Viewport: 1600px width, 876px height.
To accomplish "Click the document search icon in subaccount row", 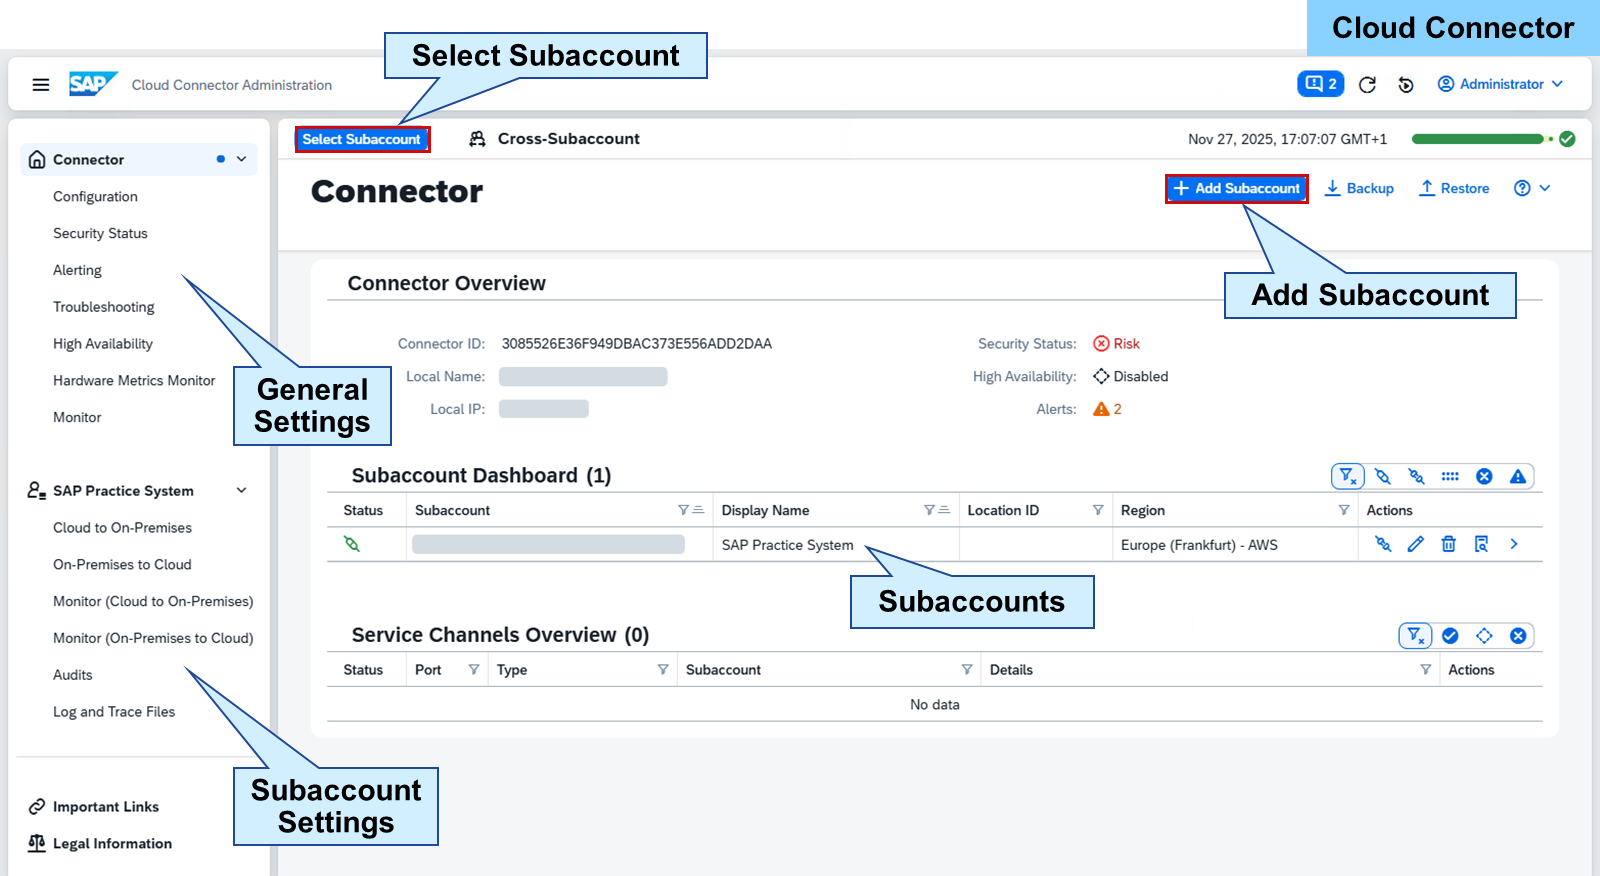I will (1481, 544).
